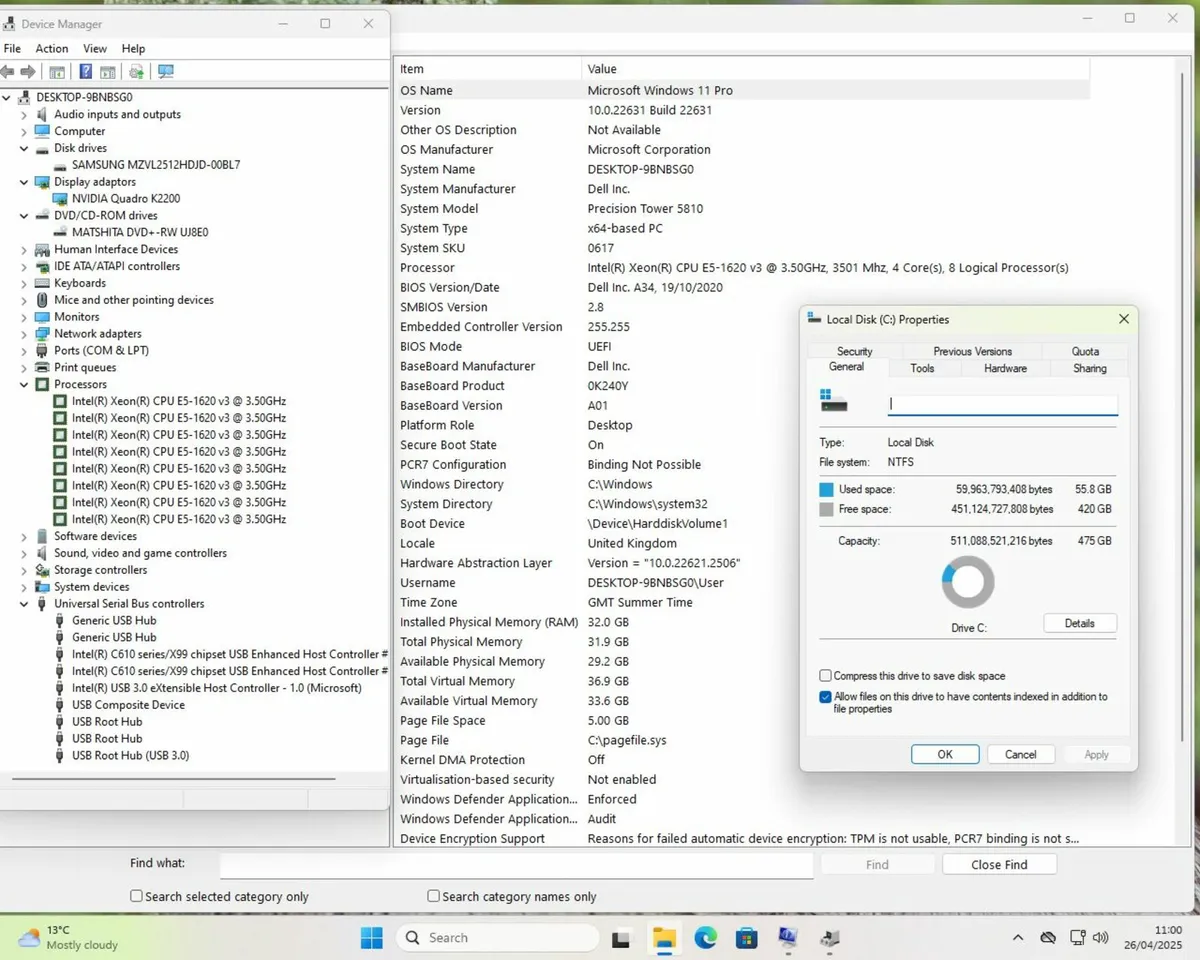Select the MATSHITA DVD+-RW UJ8E0 drive
1200x960 pixels.
click(x=140, y=232)
